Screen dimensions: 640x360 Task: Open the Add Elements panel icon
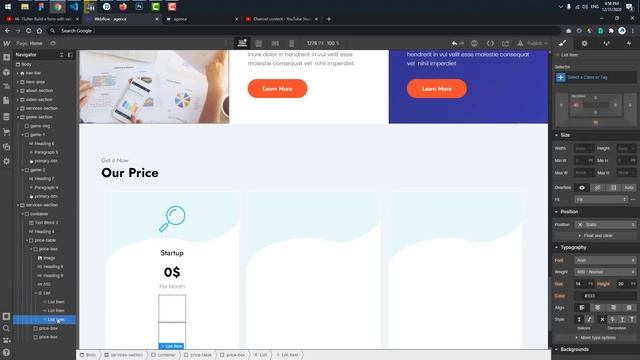pyautogui.click(x=7, y=58)
